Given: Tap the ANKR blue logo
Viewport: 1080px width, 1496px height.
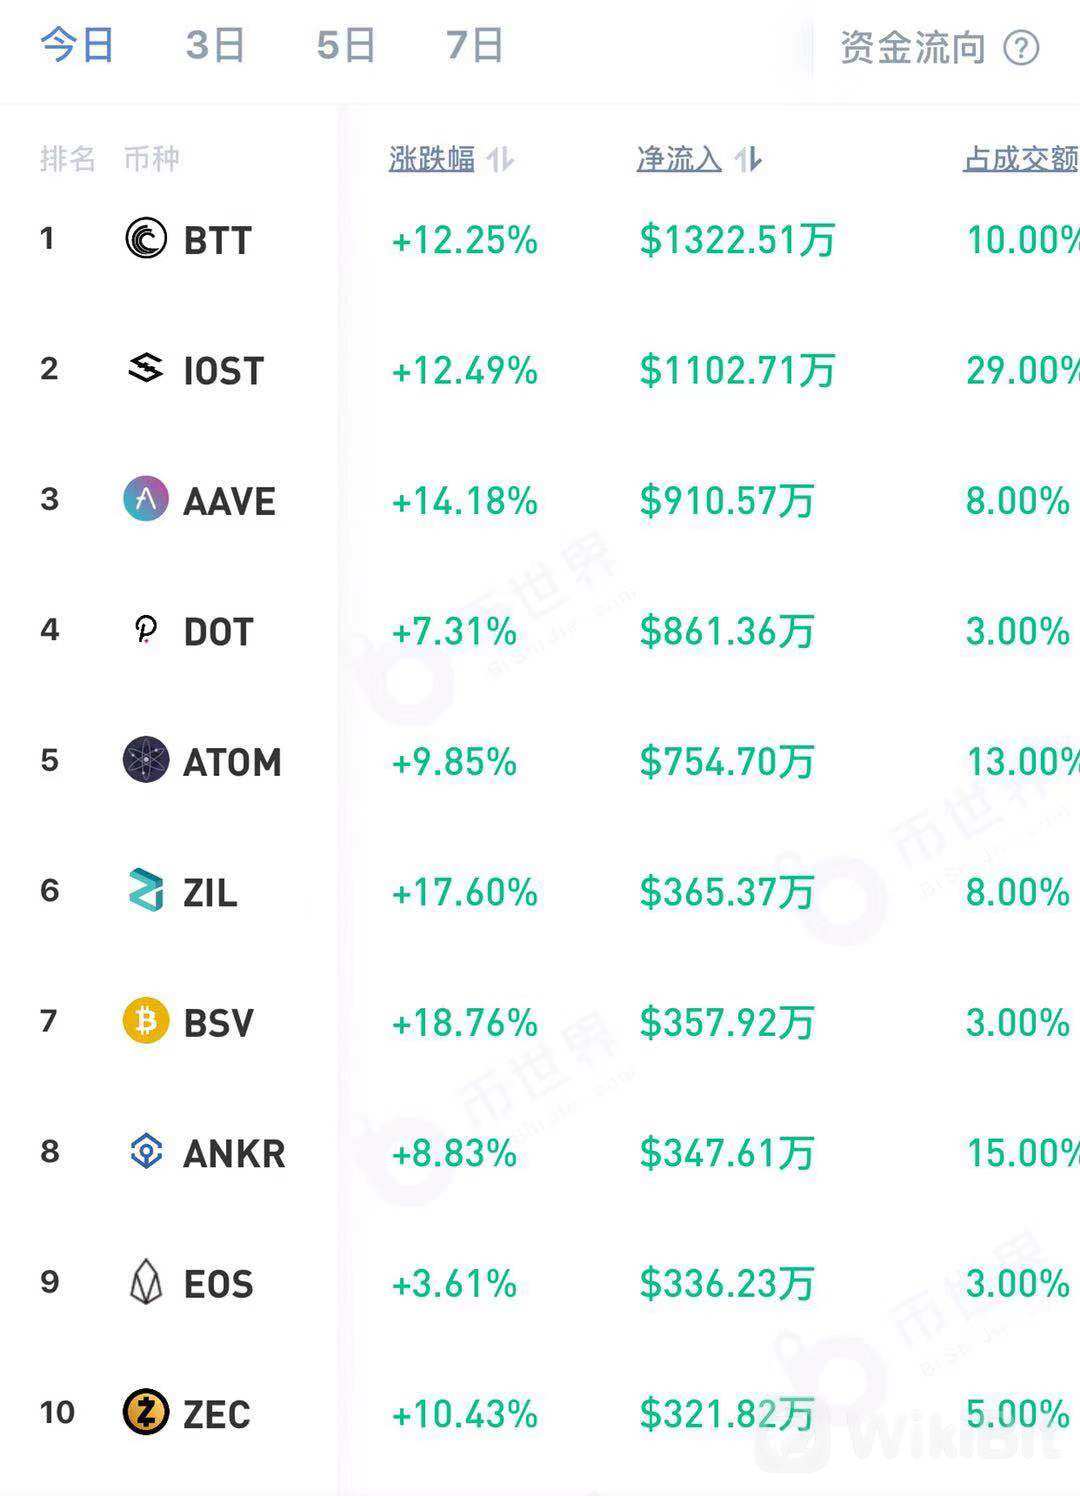Looking at the screenshot, I should [146, 1152].
